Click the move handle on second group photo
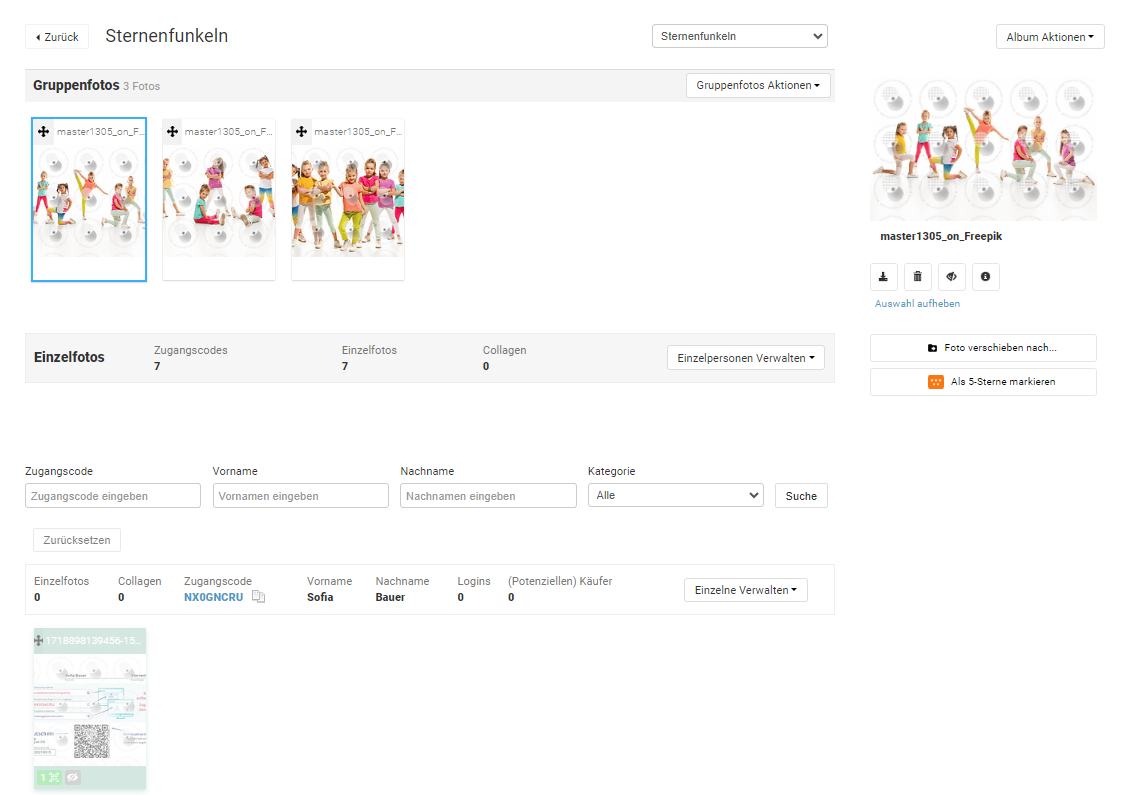 172,131
